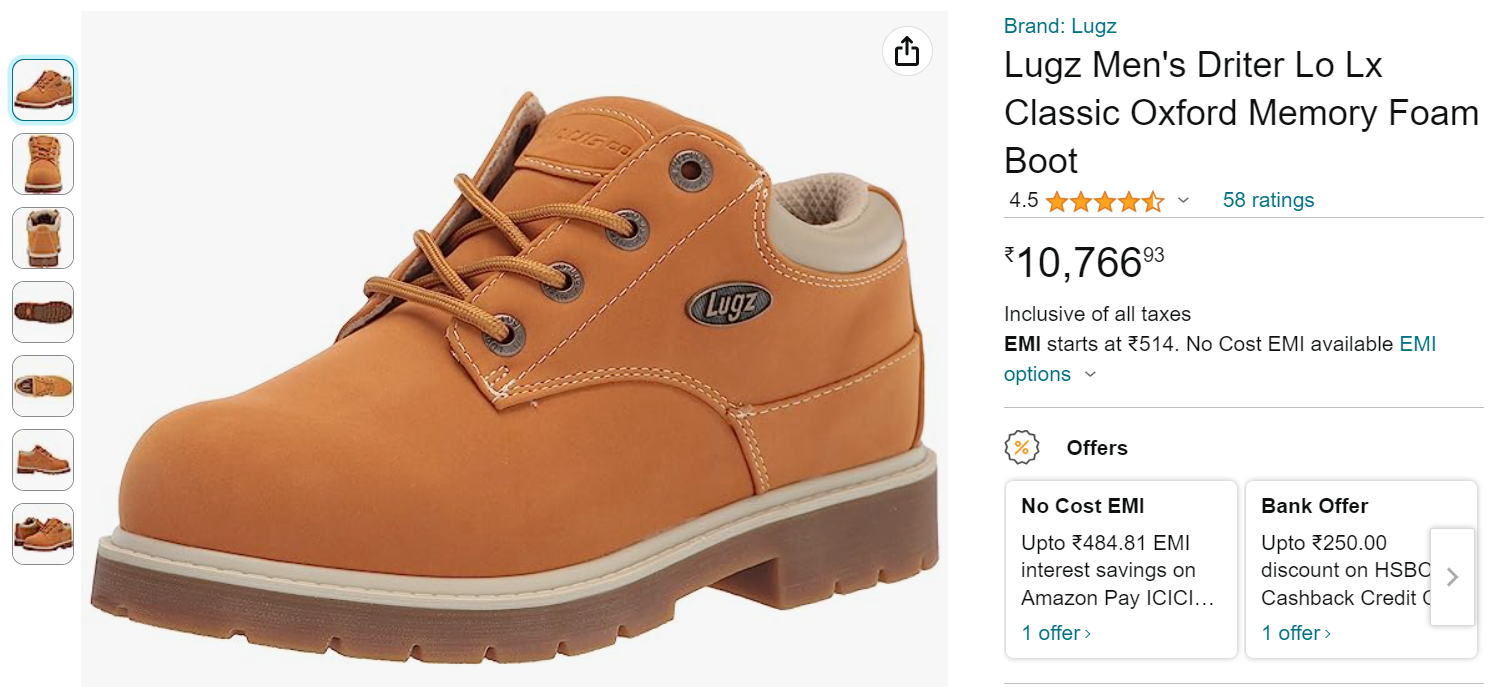Click the share icon on product image
The height and width of the screenshot is (687, 1508).
(907, 51)
